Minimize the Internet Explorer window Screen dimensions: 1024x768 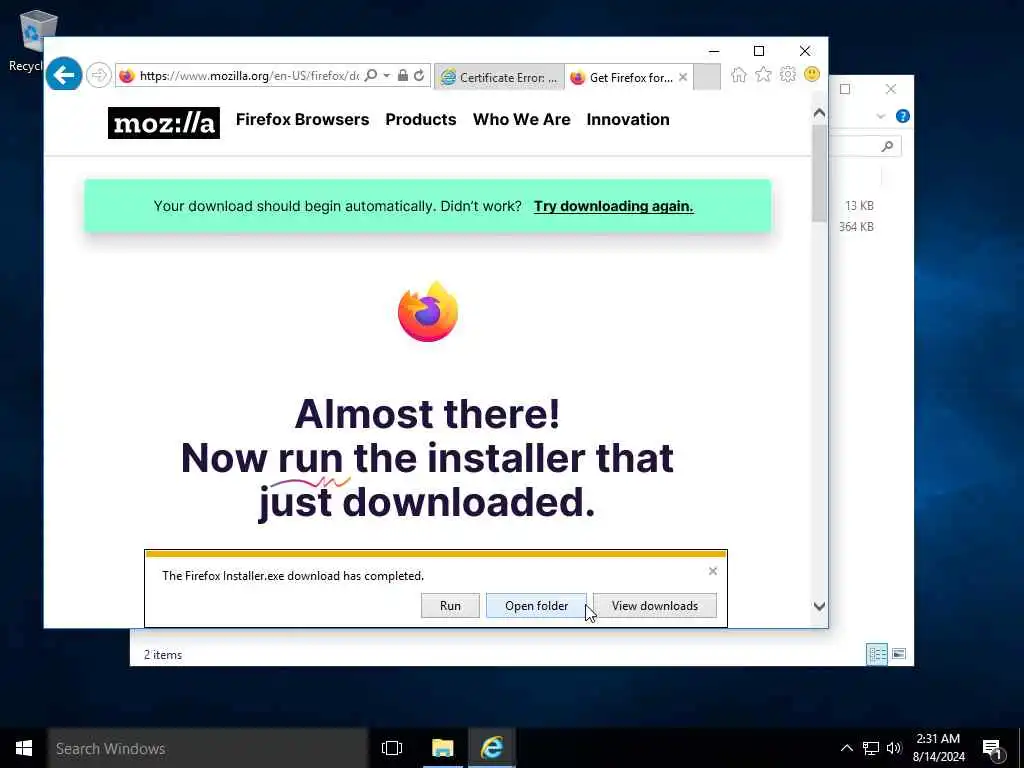[714, 51]
